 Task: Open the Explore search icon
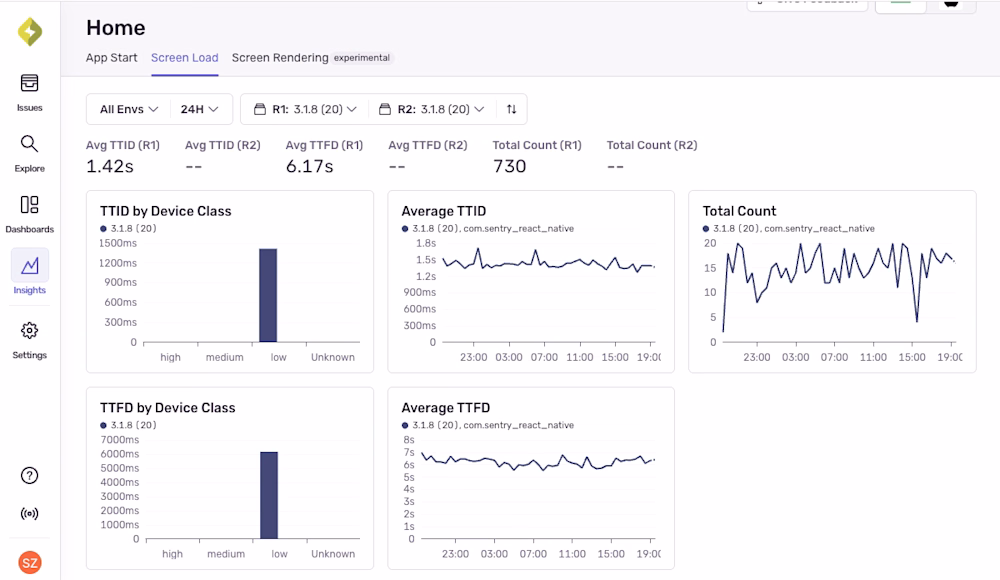(x=29, y=152)
